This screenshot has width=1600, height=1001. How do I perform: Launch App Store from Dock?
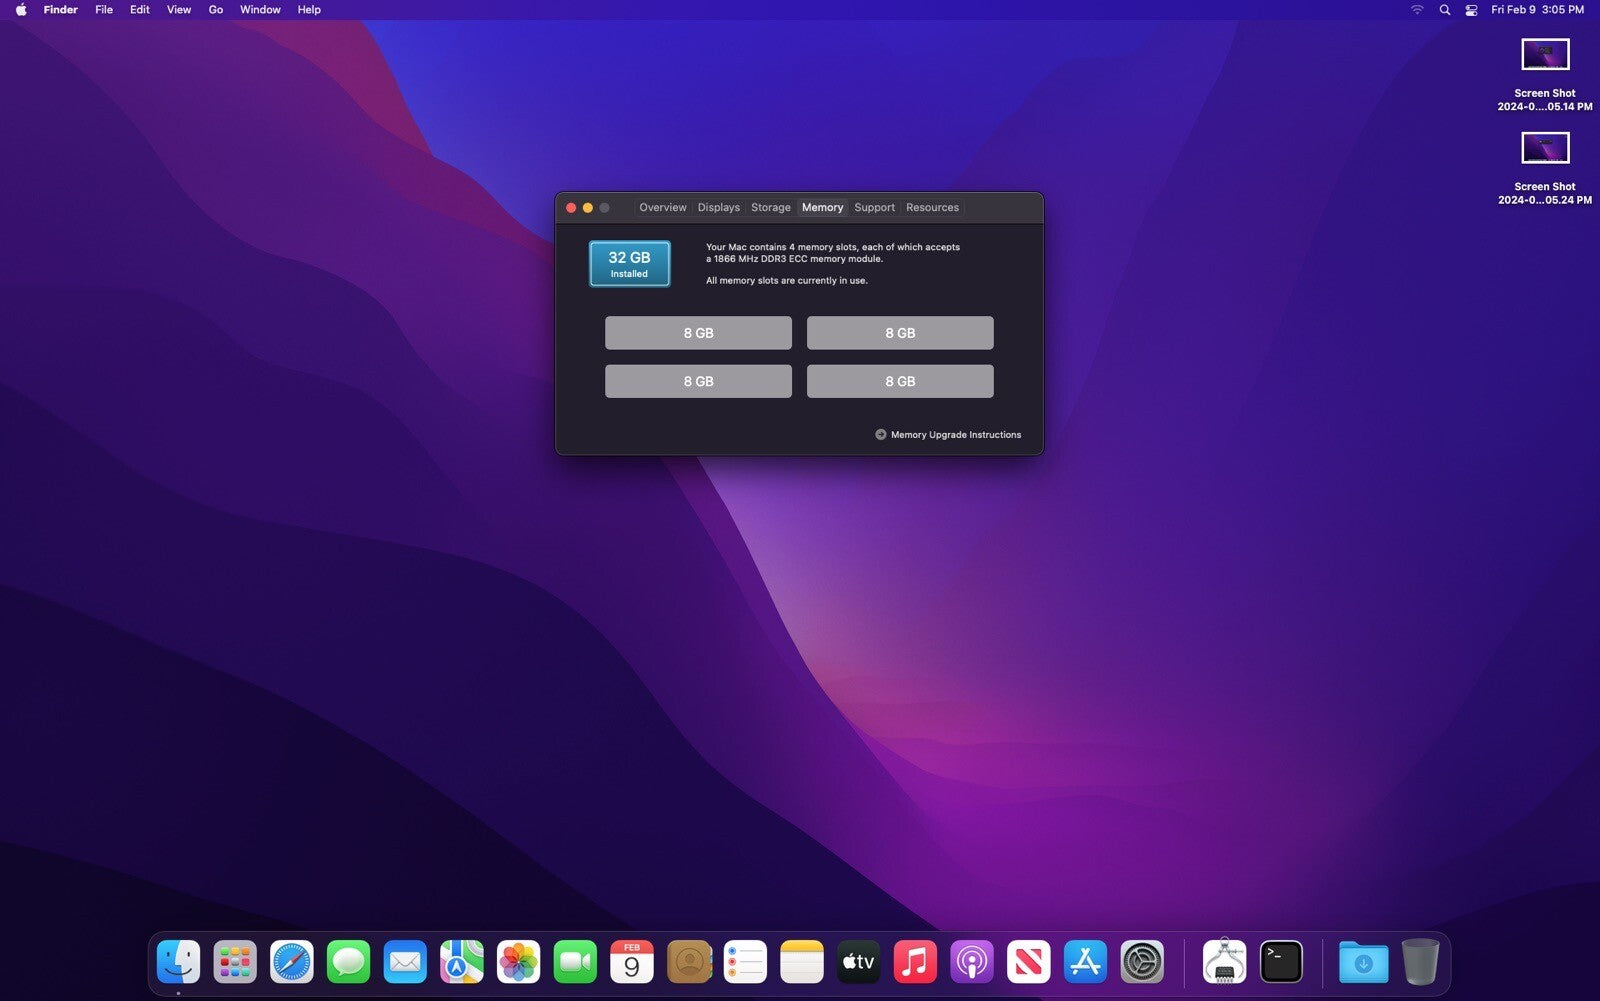pos(1085,962)
